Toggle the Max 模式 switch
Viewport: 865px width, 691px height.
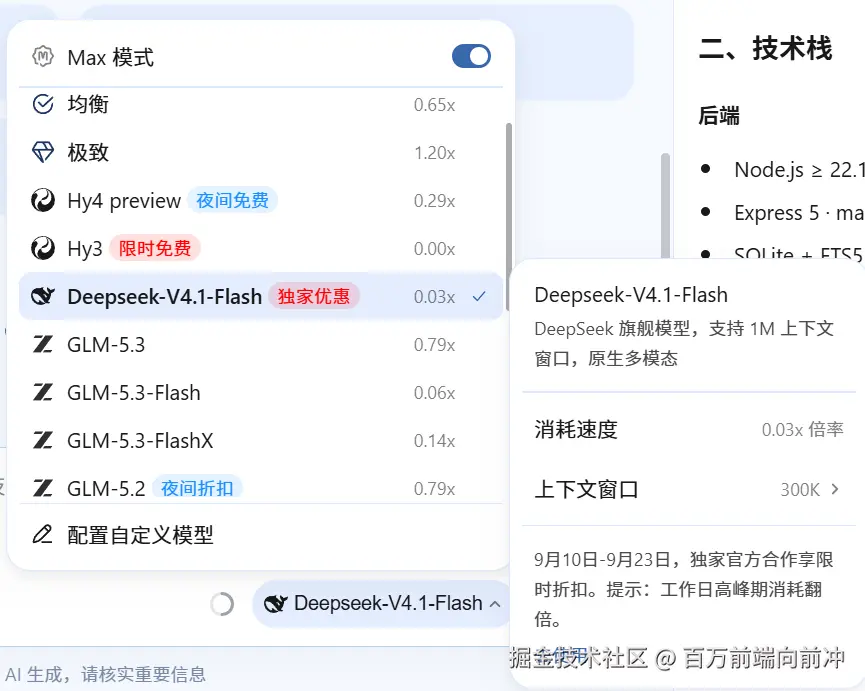point(471,56)
